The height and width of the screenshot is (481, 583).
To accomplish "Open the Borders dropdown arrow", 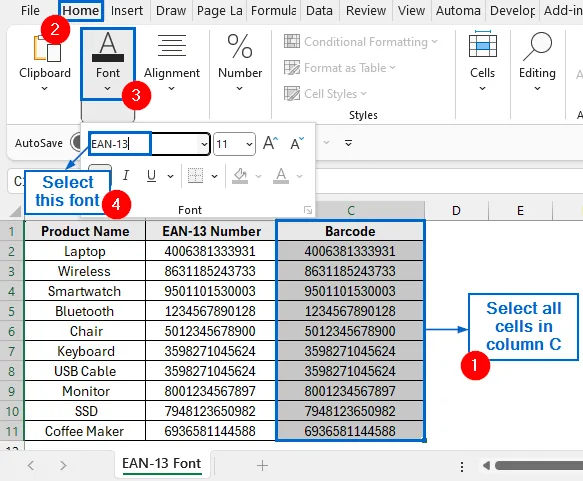I will tap(215, 176).
